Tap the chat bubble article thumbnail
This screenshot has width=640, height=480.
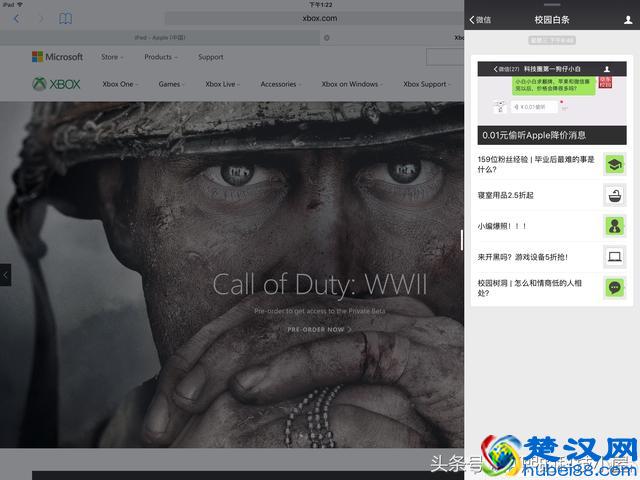tap(614, 288)
